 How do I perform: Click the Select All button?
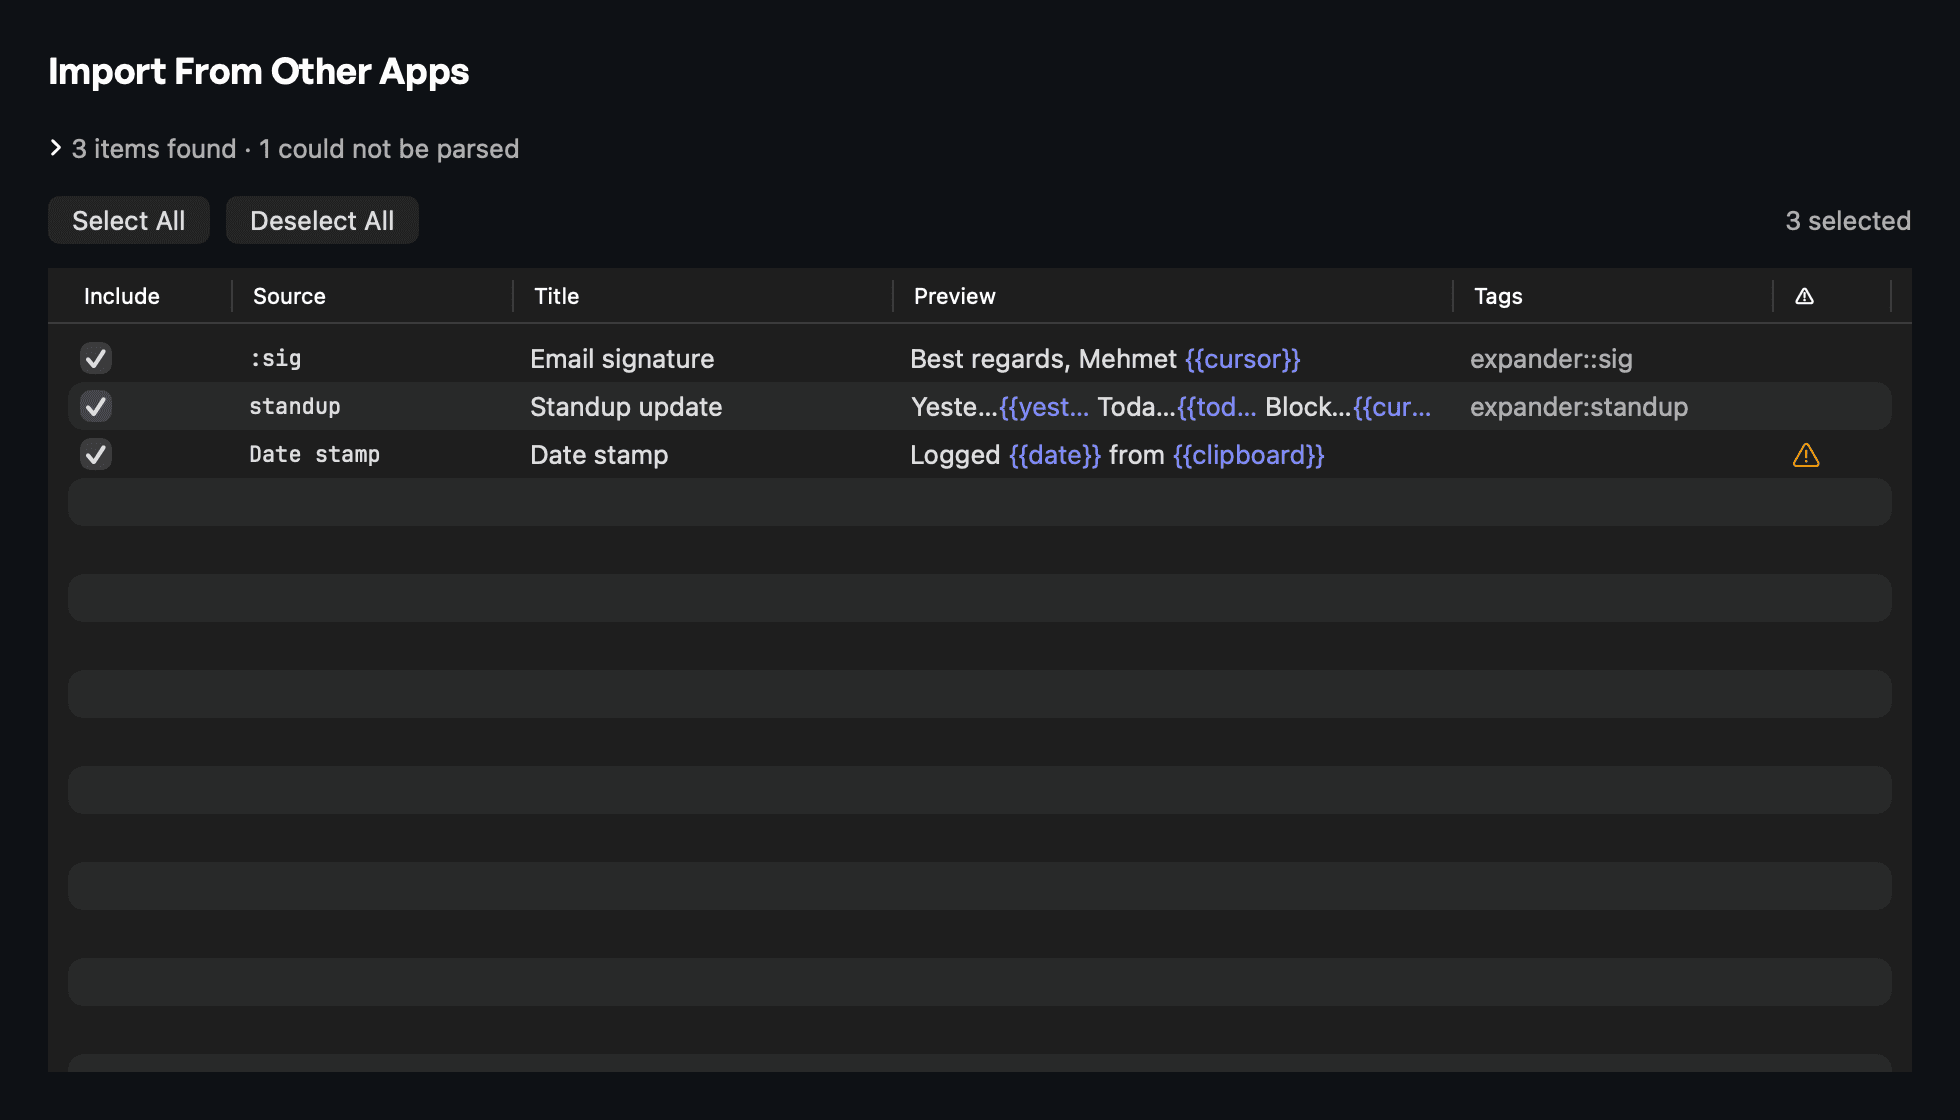tap(129, 220)
